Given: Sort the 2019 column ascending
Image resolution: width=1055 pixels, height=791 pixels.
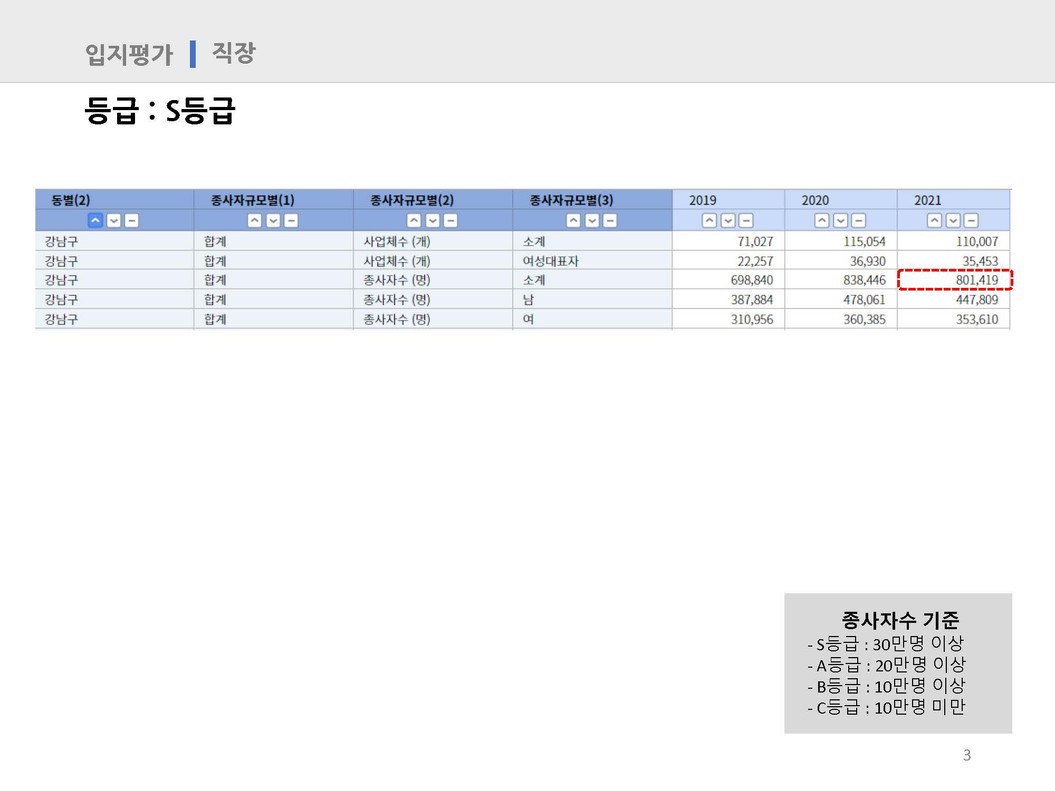Looking at the screenshot, I should click(709, 221).
